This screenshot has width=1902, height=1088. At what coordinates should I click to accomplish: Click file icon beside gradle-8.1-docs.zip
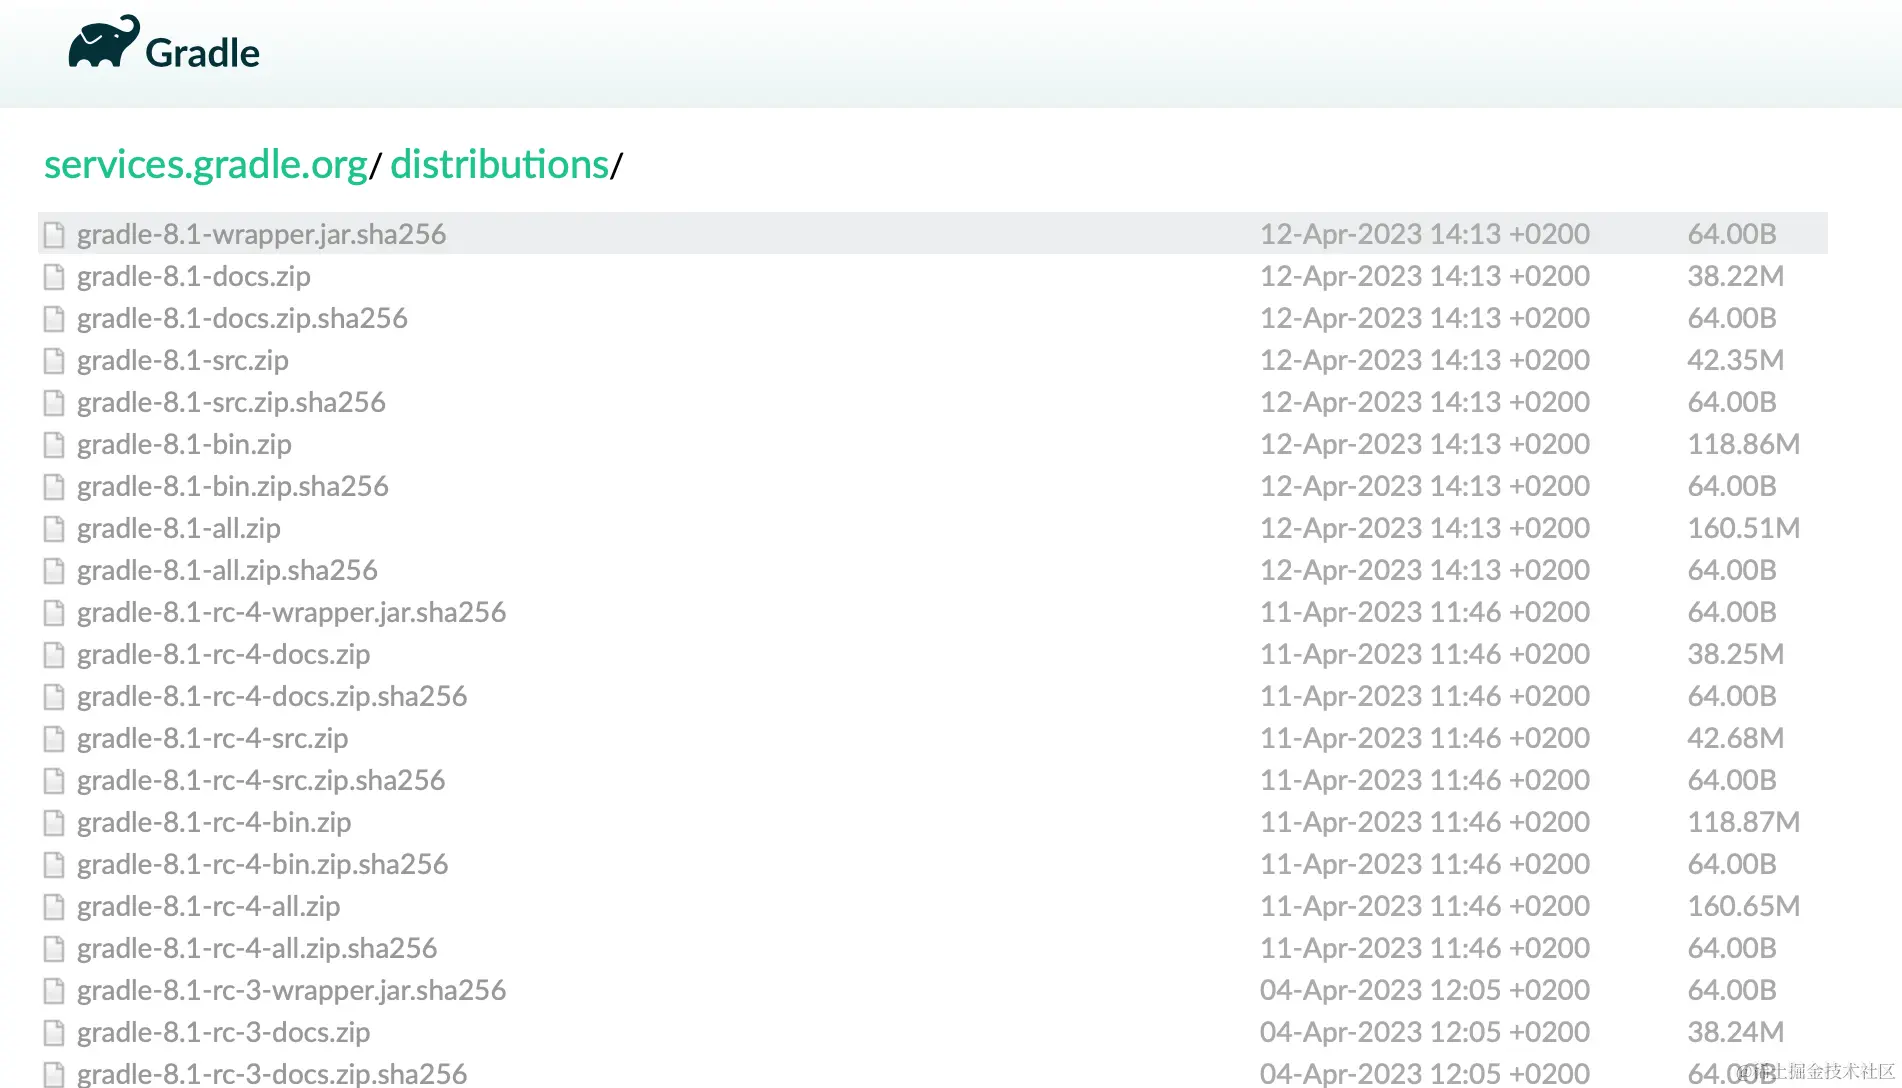coord(54,276)
